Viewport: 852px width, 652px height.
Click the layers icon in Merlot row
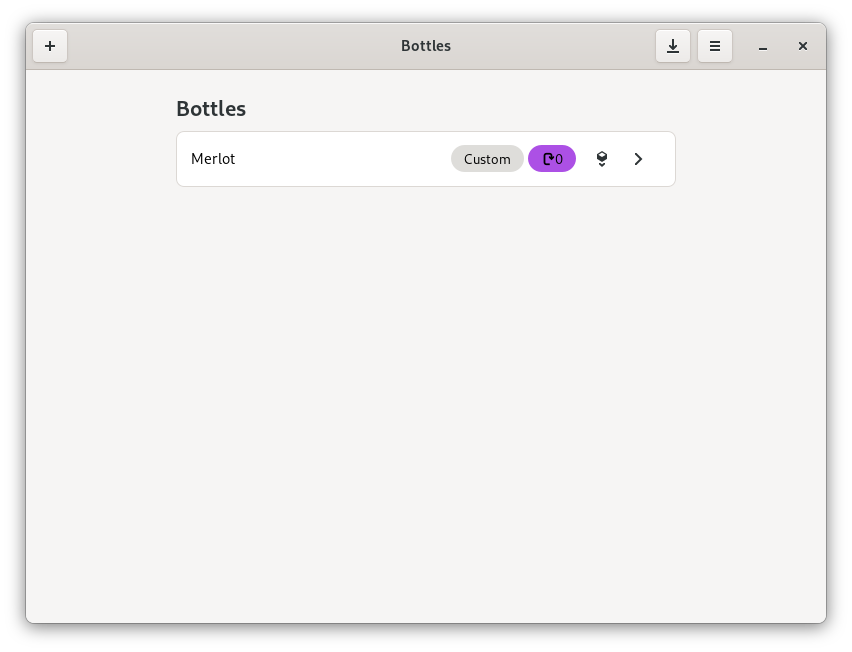(x=602, y=159)
